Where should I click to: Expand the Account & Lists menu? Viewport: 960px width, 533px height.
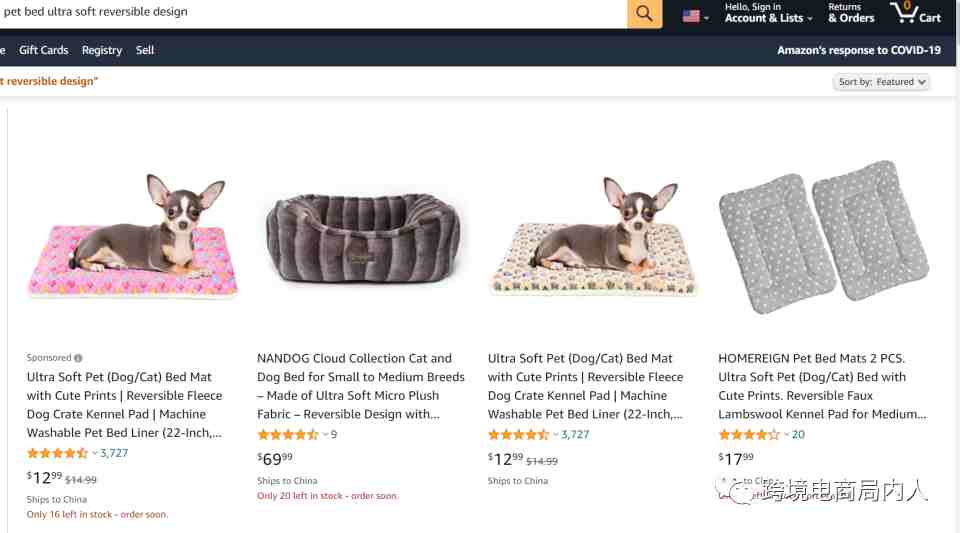click(x=768, y=13)
